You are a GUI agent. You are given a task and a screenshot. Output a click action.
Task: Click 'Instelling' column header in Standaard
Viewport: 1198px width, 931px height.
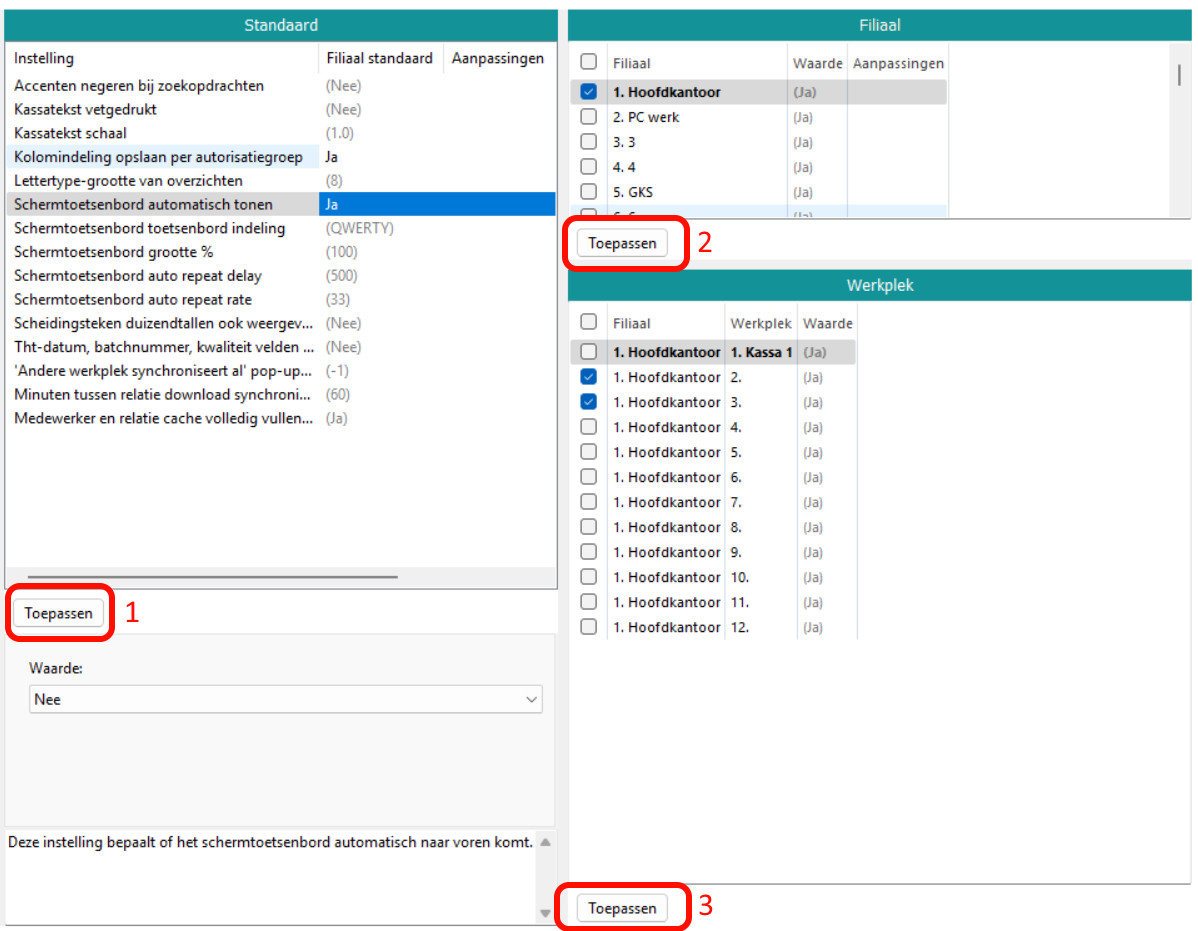[44, 59]
